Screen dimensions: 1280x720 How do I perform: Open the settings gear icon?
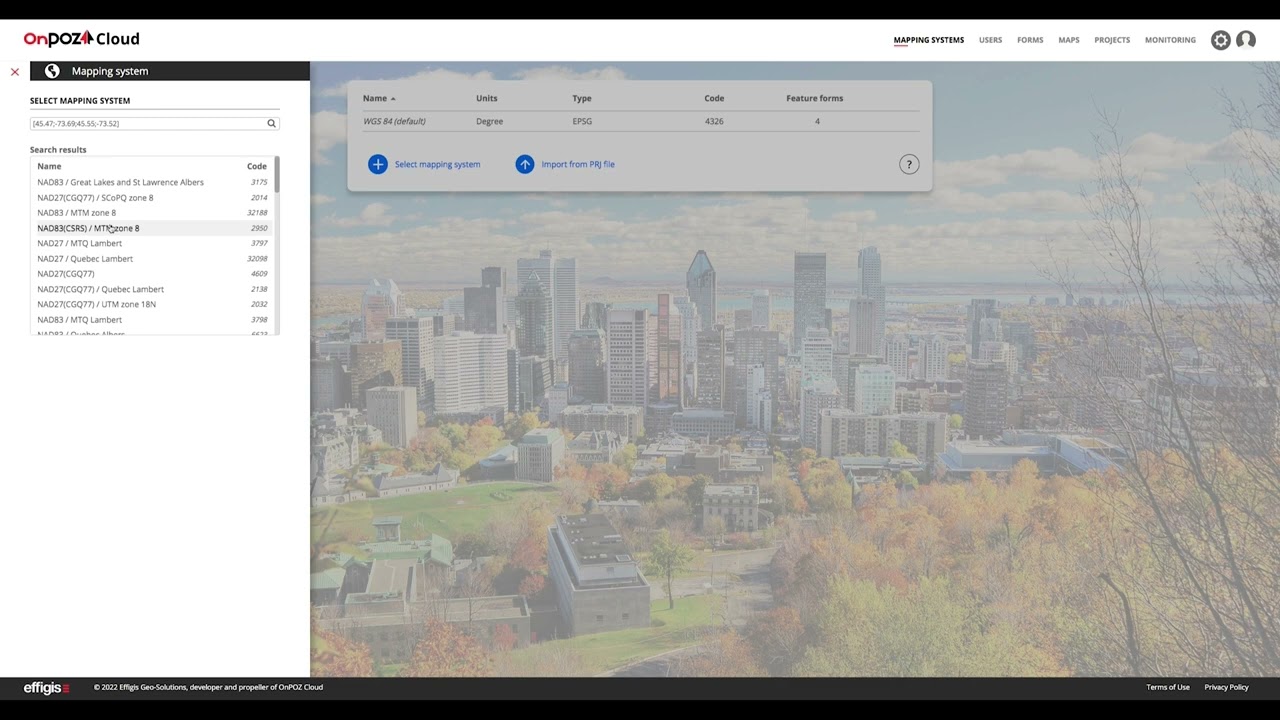pos(1221,40)
